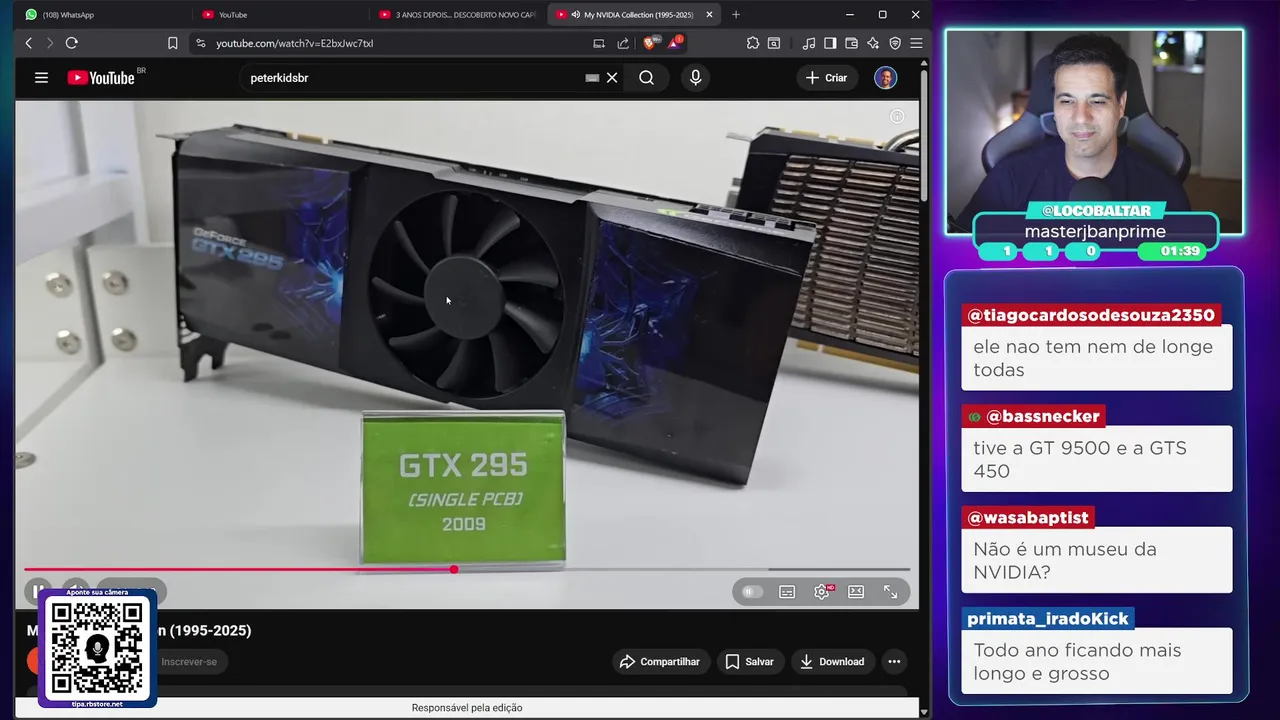Start voice search with the microphone
The width and height of the screenshot is (1280, 720).
(x=695, y=77)
